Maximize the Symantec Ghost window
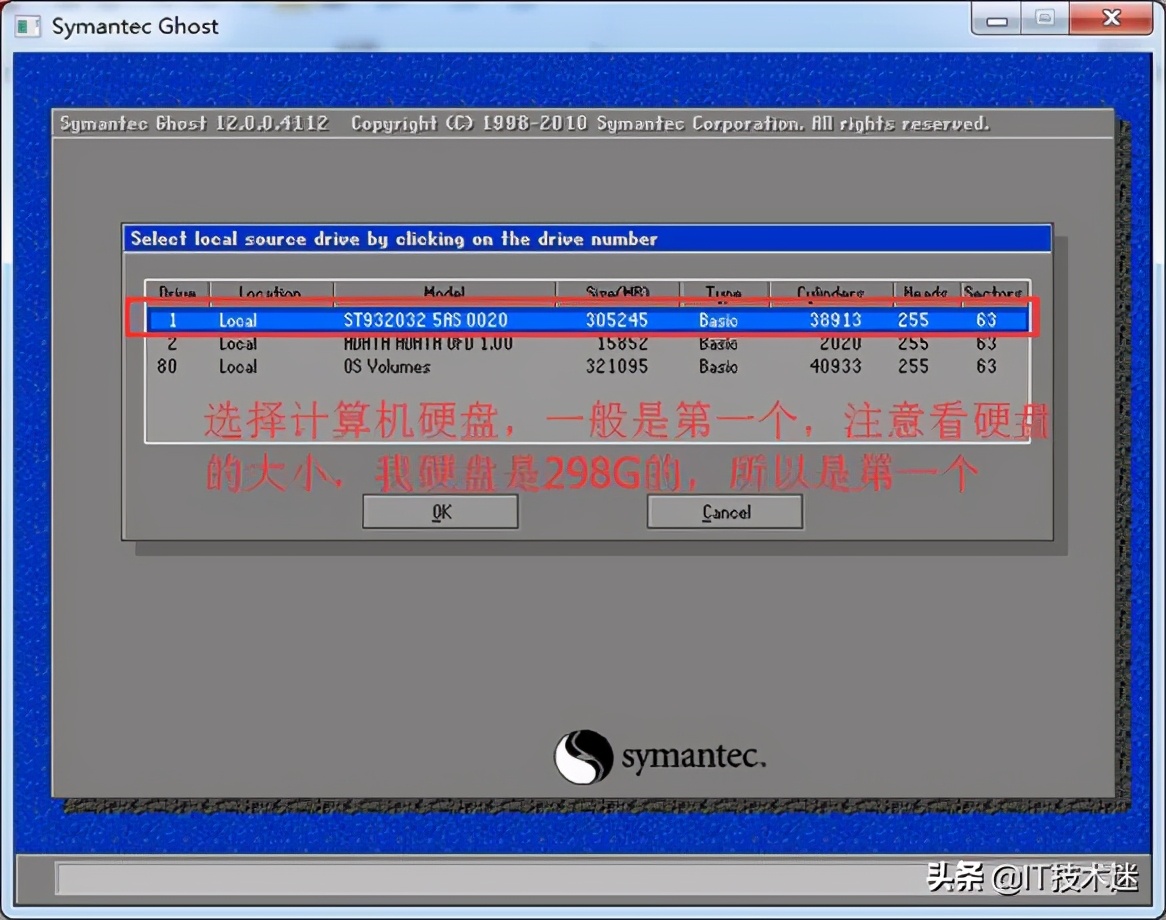 [1045, 19]
